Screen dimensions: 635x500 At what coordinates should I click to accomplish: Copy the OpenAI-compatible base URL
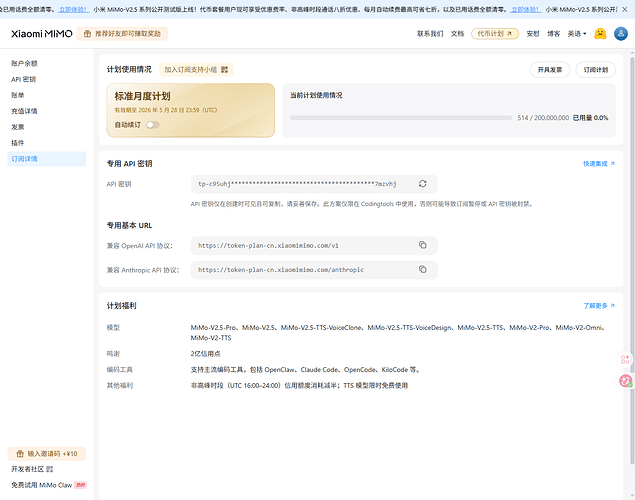[x=422, y=245]
